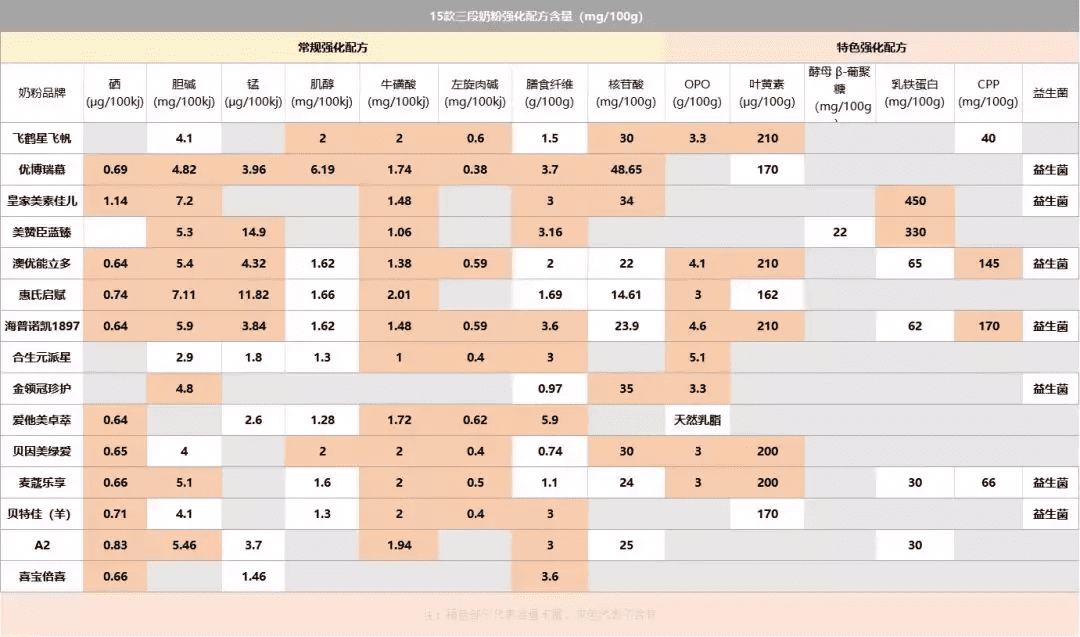Image resolution: width=1080 pixels, height=637 pixels.
Task: Click the 170 CPP value for 海普诺凯1897
Action: [x=988, y=326]
